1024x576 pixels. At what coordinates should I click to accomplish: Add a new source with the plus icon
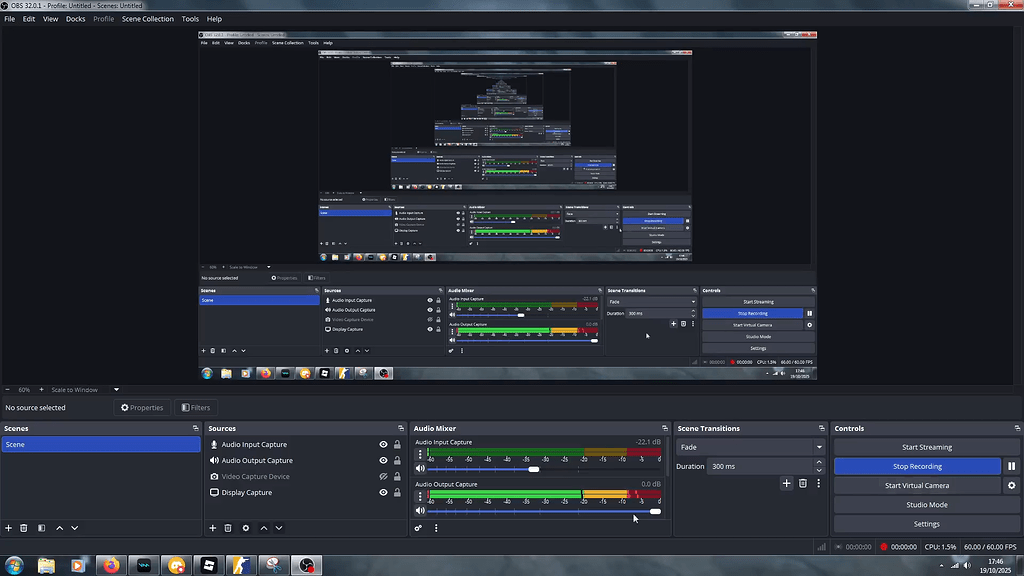click(211, 527)
